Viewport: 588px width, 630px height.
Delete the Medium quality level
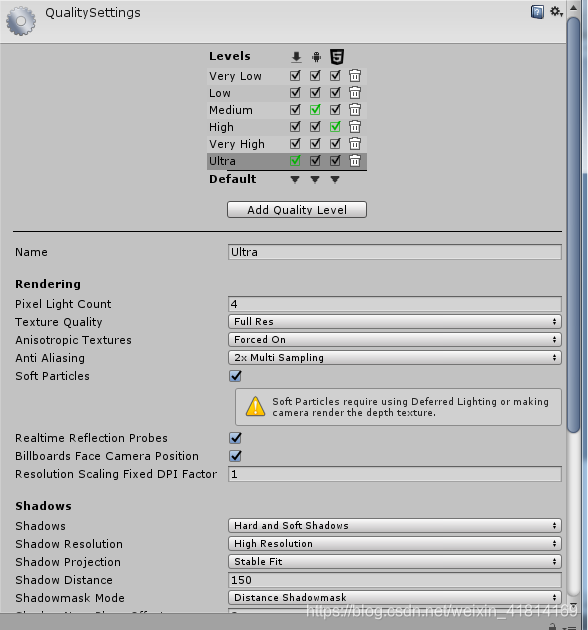(354, 110)
